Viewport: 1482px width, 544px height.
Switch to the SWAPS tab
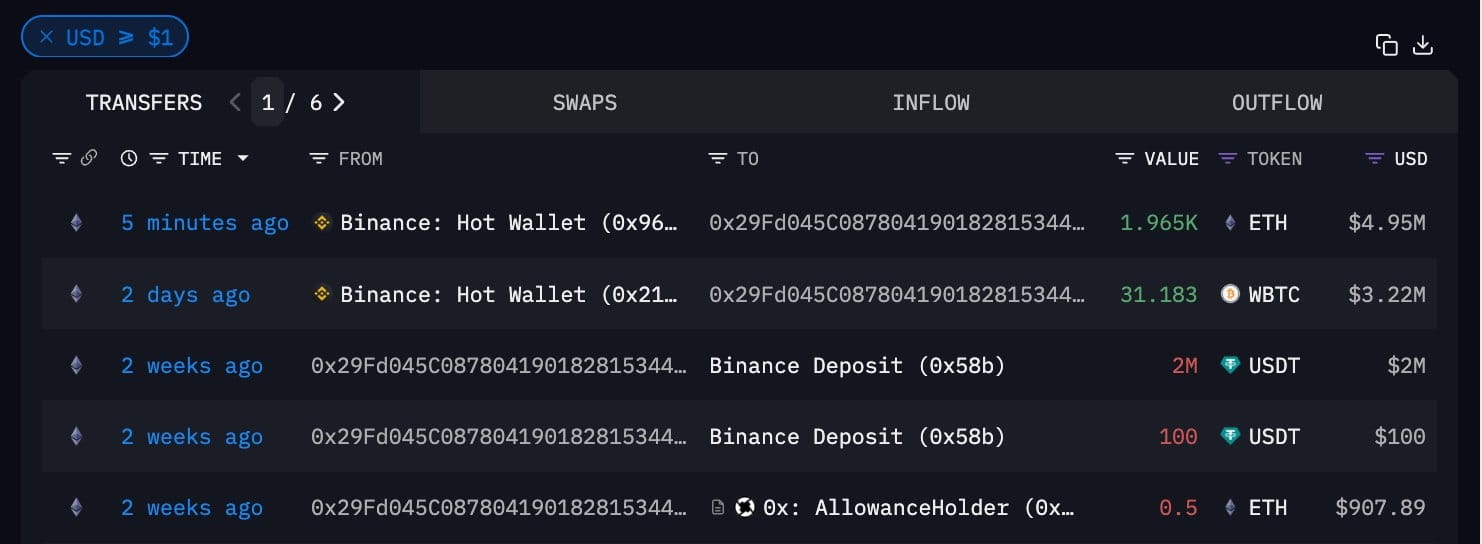click(x=585, y=102)
